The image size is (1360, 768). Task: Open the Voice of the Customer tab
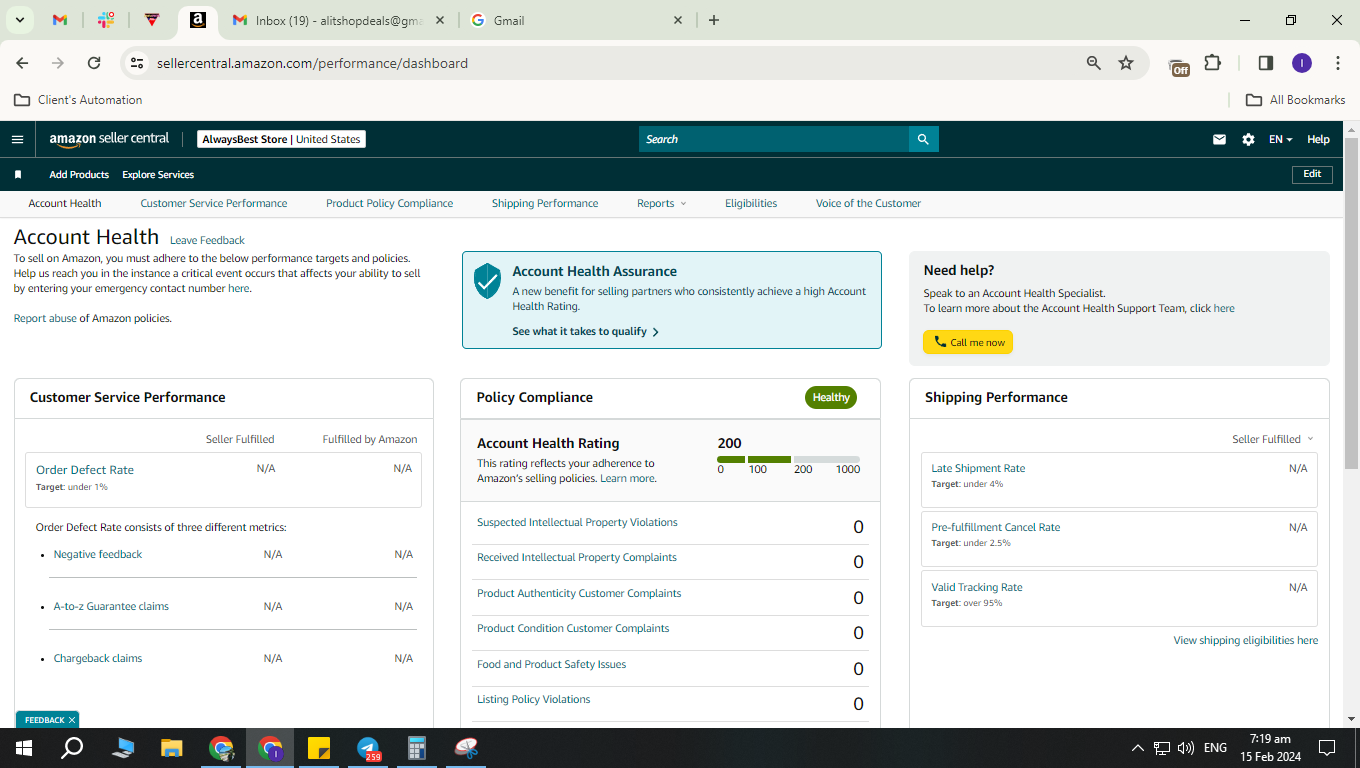(x=868, y=203)
